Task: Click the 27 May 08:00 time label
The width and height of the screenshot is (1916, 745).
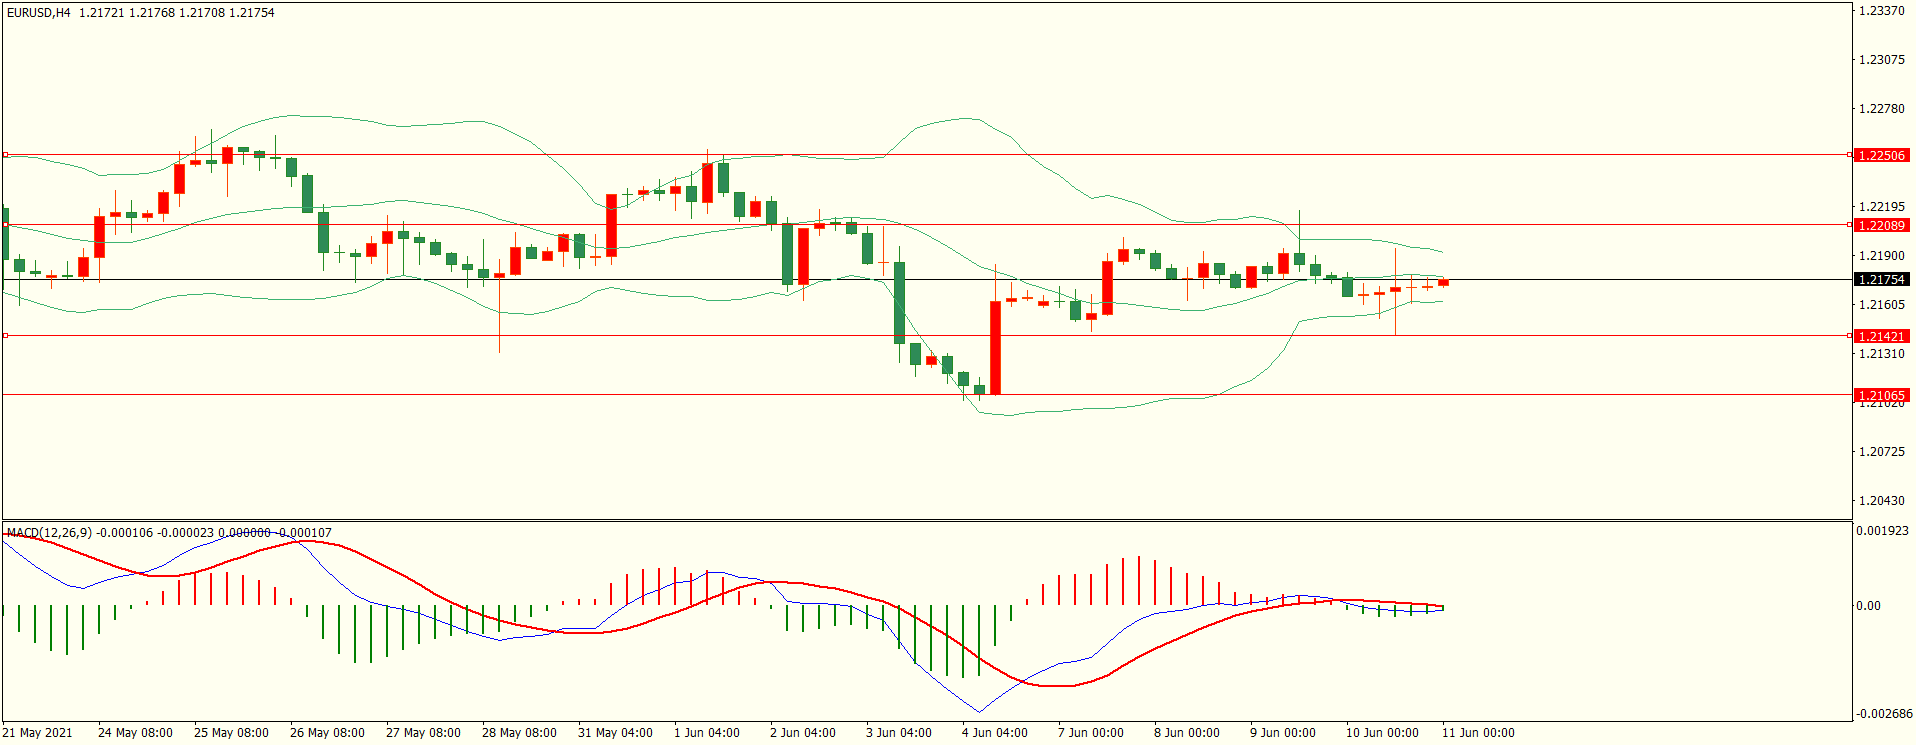Action: click(x=423, y=733)
